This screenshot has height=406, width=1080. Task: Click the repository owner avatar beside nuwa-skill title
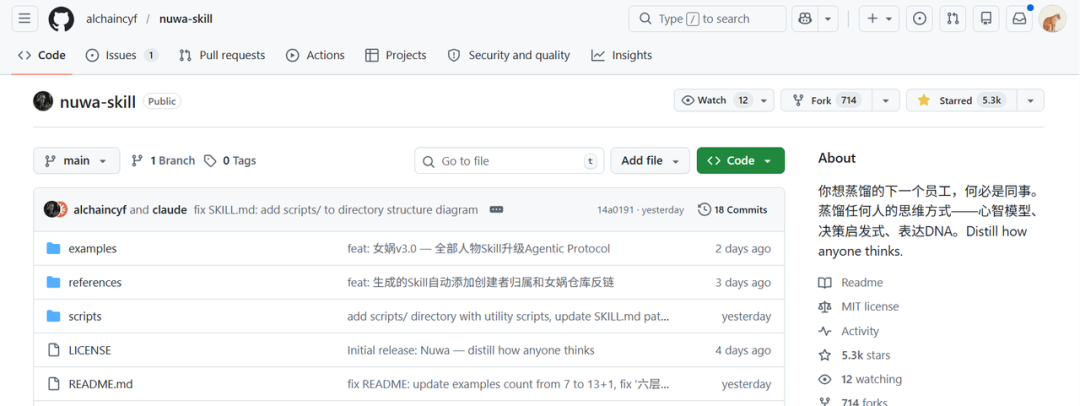[43, 101]
